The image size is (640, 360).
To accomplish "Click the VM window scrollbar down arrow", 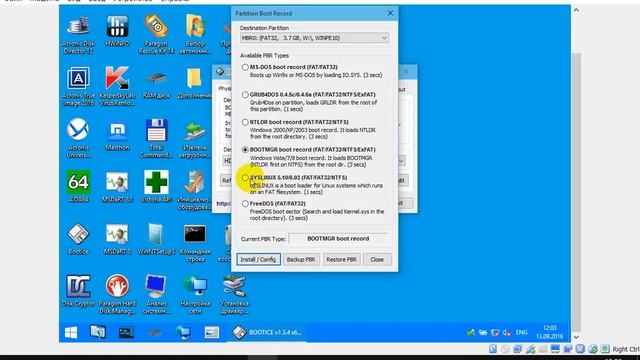I will click(576, 337).
